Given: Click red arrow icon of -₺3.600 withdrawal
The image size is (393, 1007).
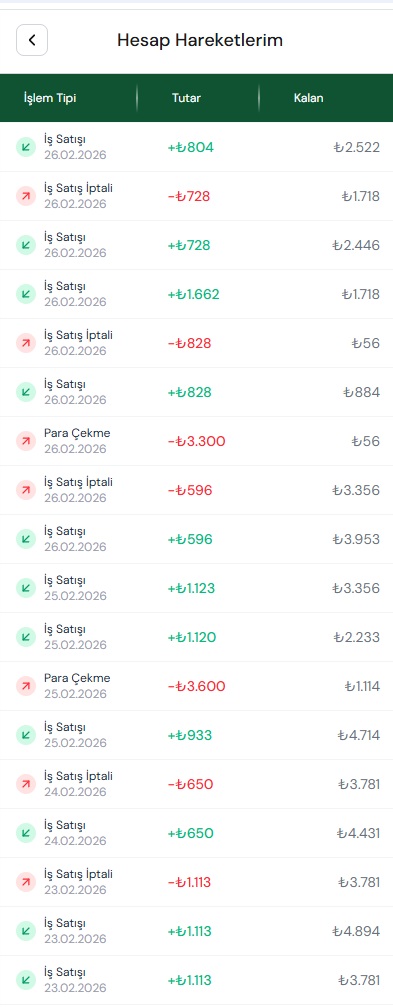Looking at the screenshot, I should [x=26, y=686].
